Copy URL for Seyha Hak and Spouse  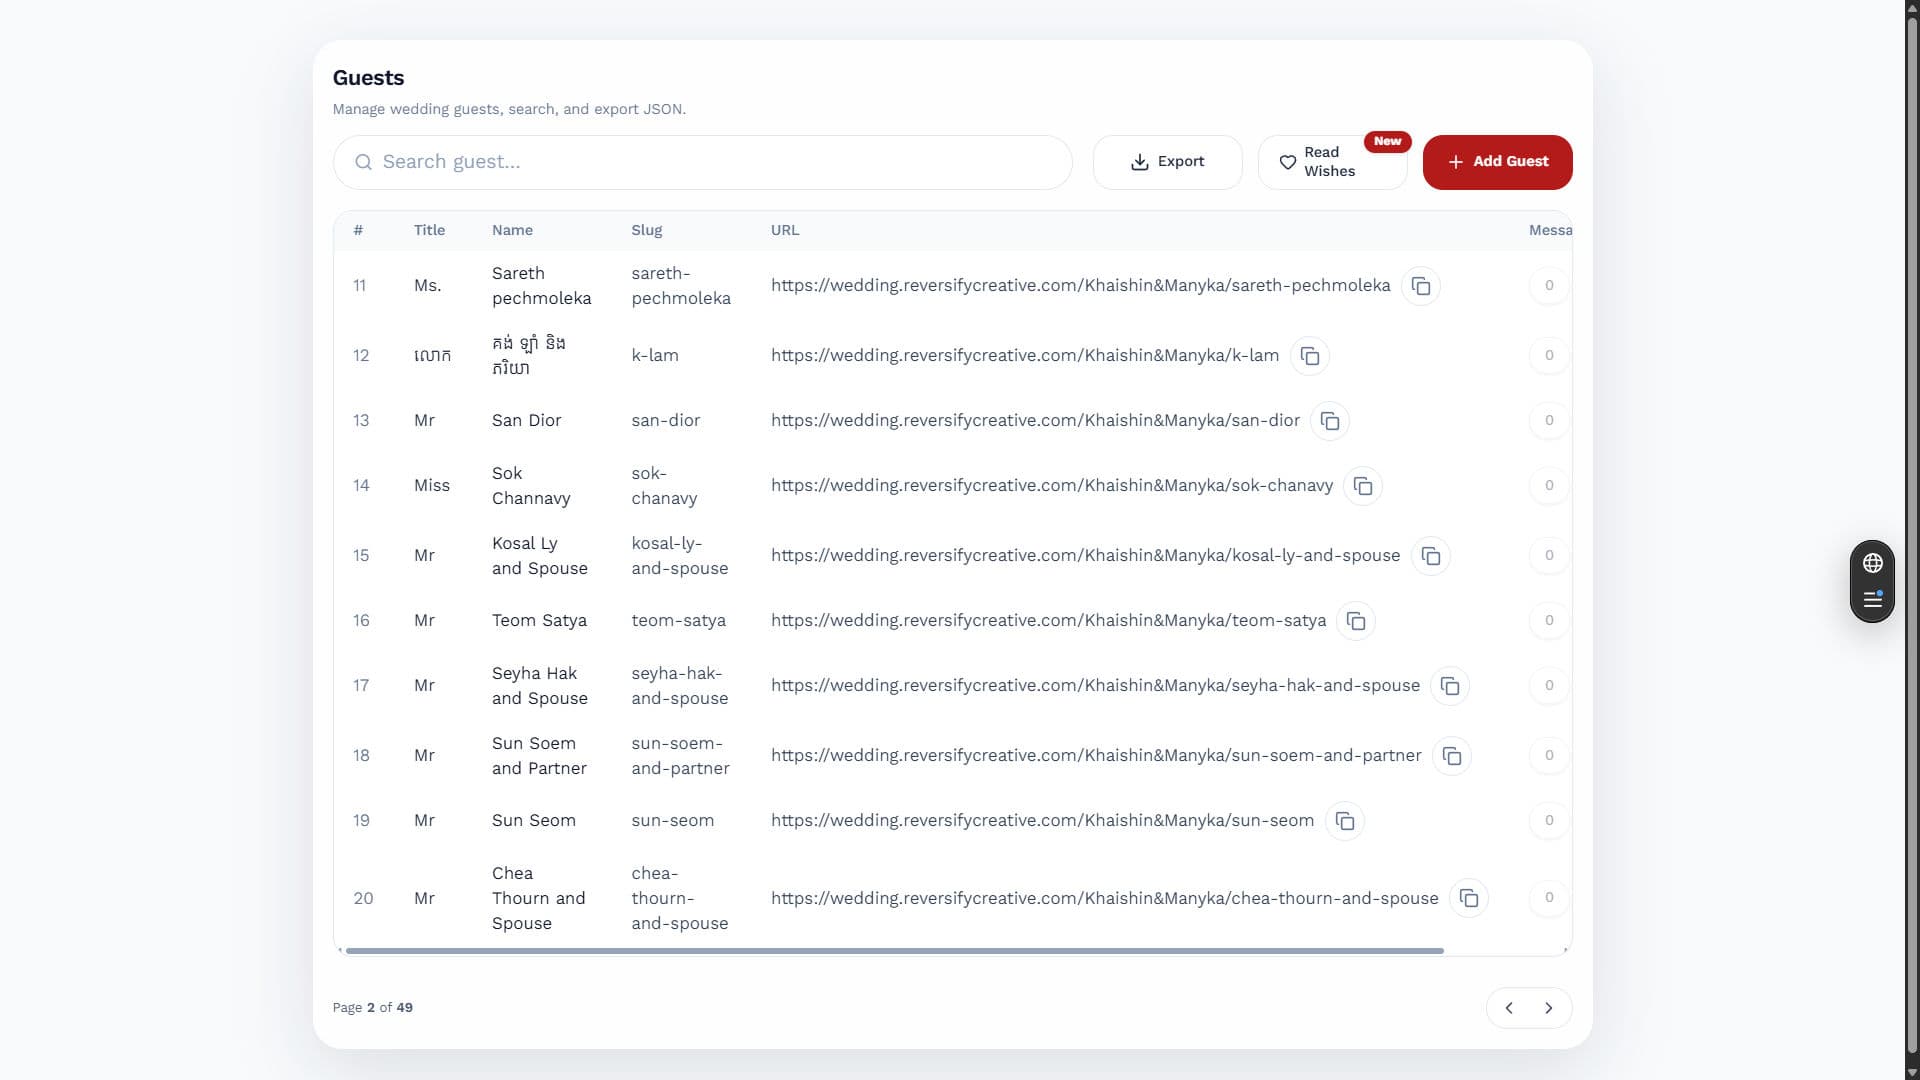click(x=1450, y=686)
